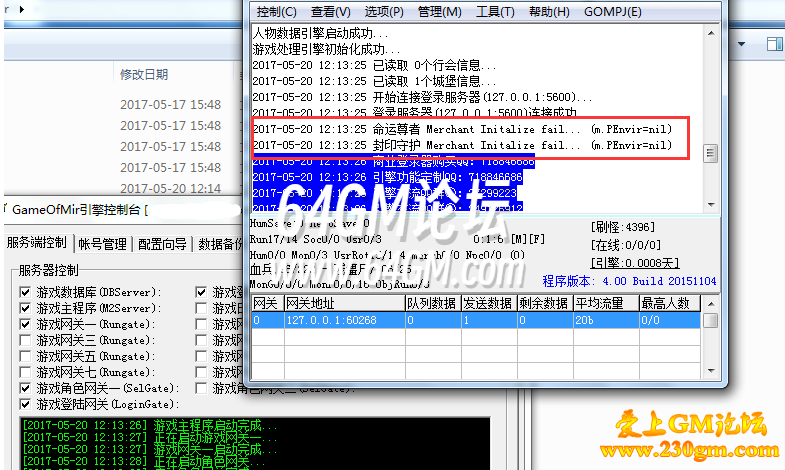Click the 发送数据 column header

(489, 303)
